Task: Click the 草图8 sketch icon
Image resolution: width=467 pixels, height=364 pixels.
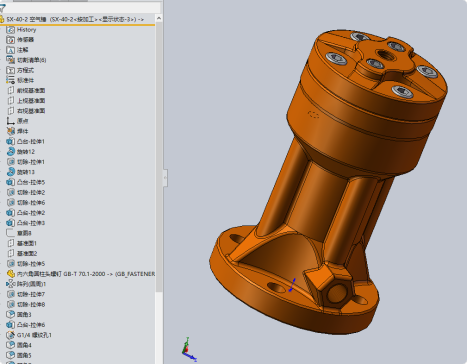Action: click(11, 233)
